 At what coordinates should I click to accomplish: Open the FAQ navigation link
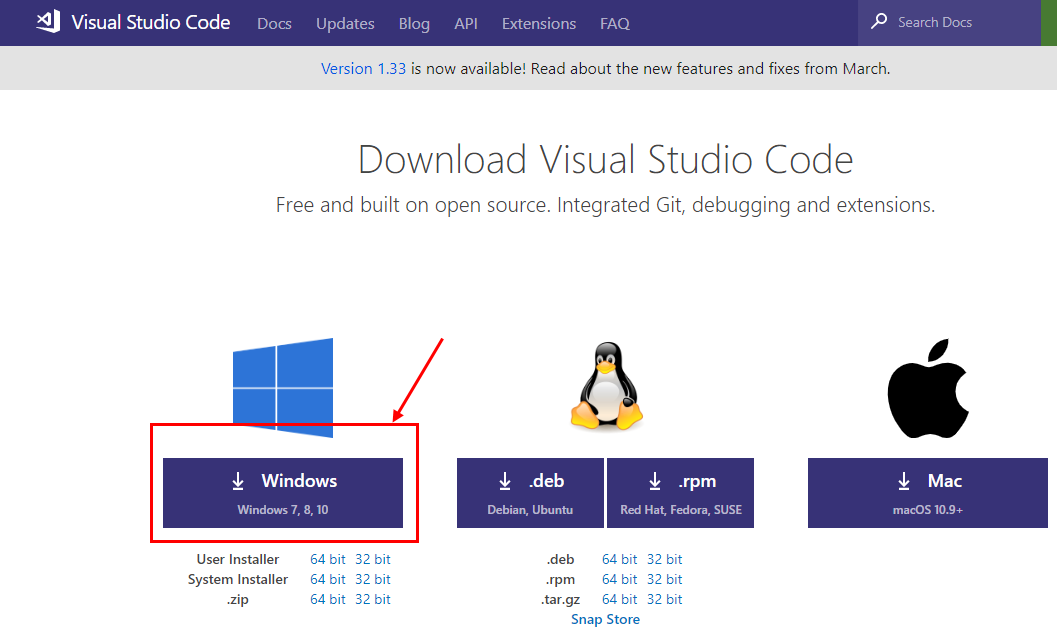[615, 24]
